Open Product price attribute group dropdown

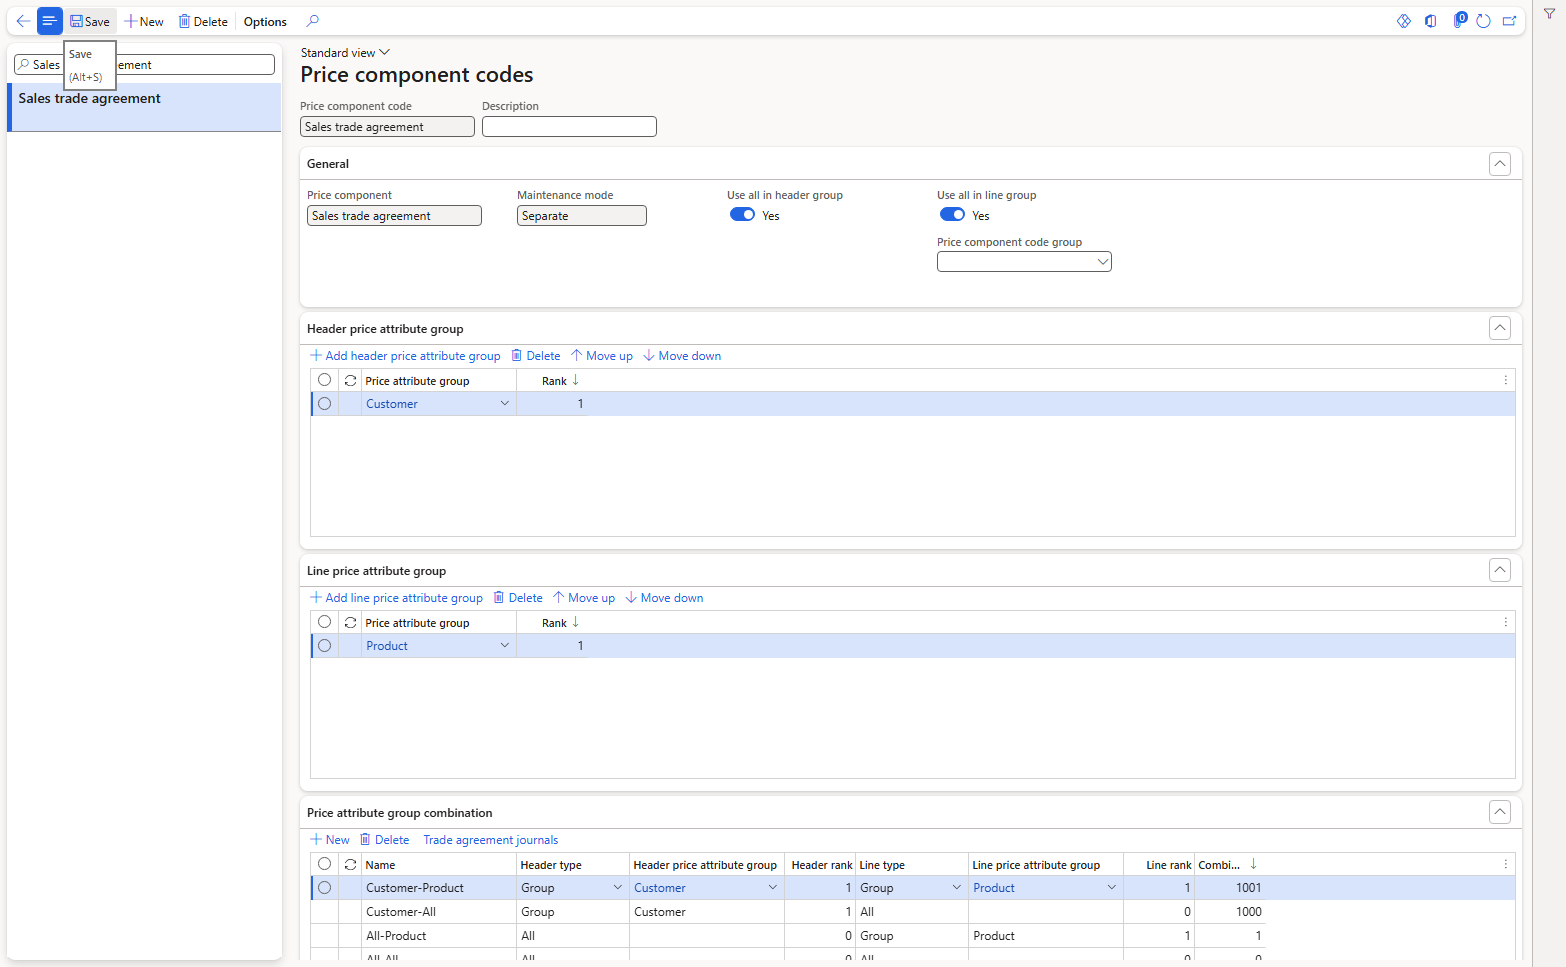(x=505, y=646)
